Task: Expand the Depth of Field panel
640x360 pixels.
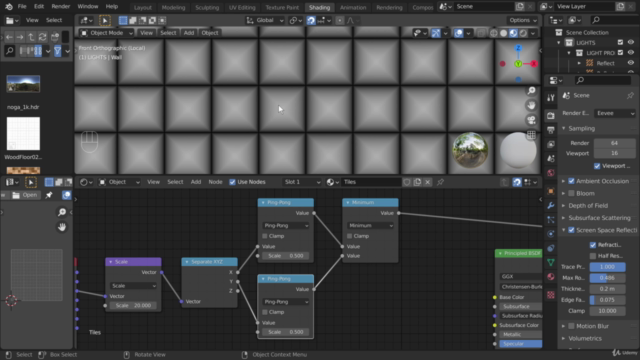Action: pyautogui.click(x=588, y=206)
